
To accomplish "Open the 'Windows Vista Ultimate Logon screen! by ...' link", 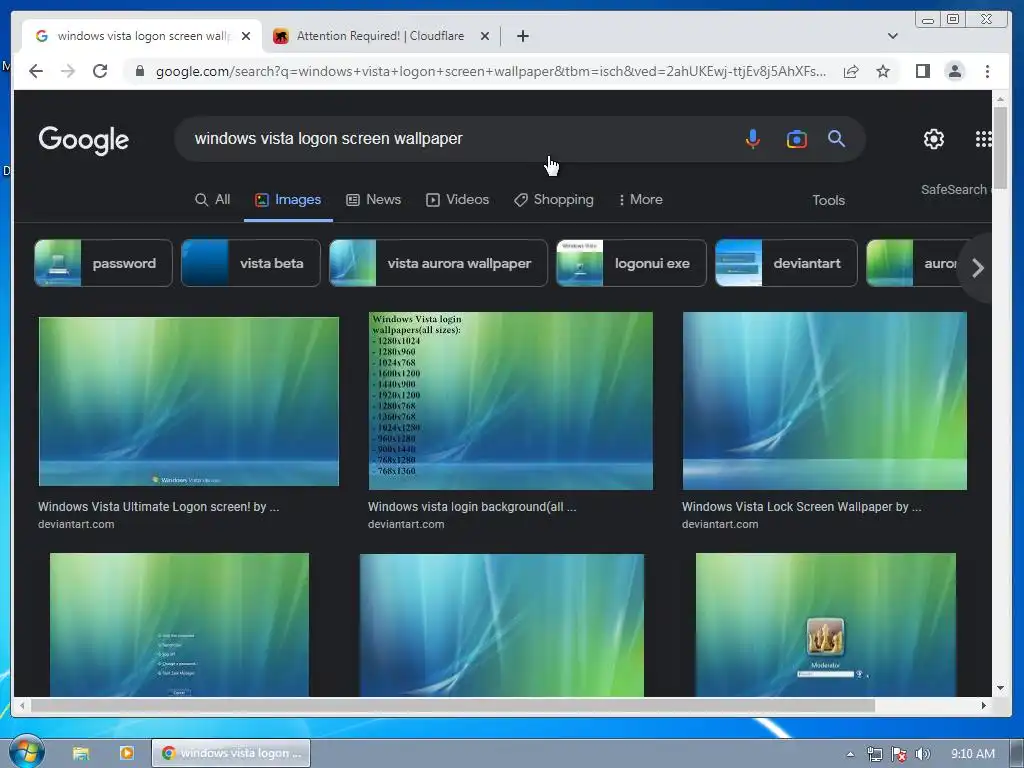I will [159, 507].
